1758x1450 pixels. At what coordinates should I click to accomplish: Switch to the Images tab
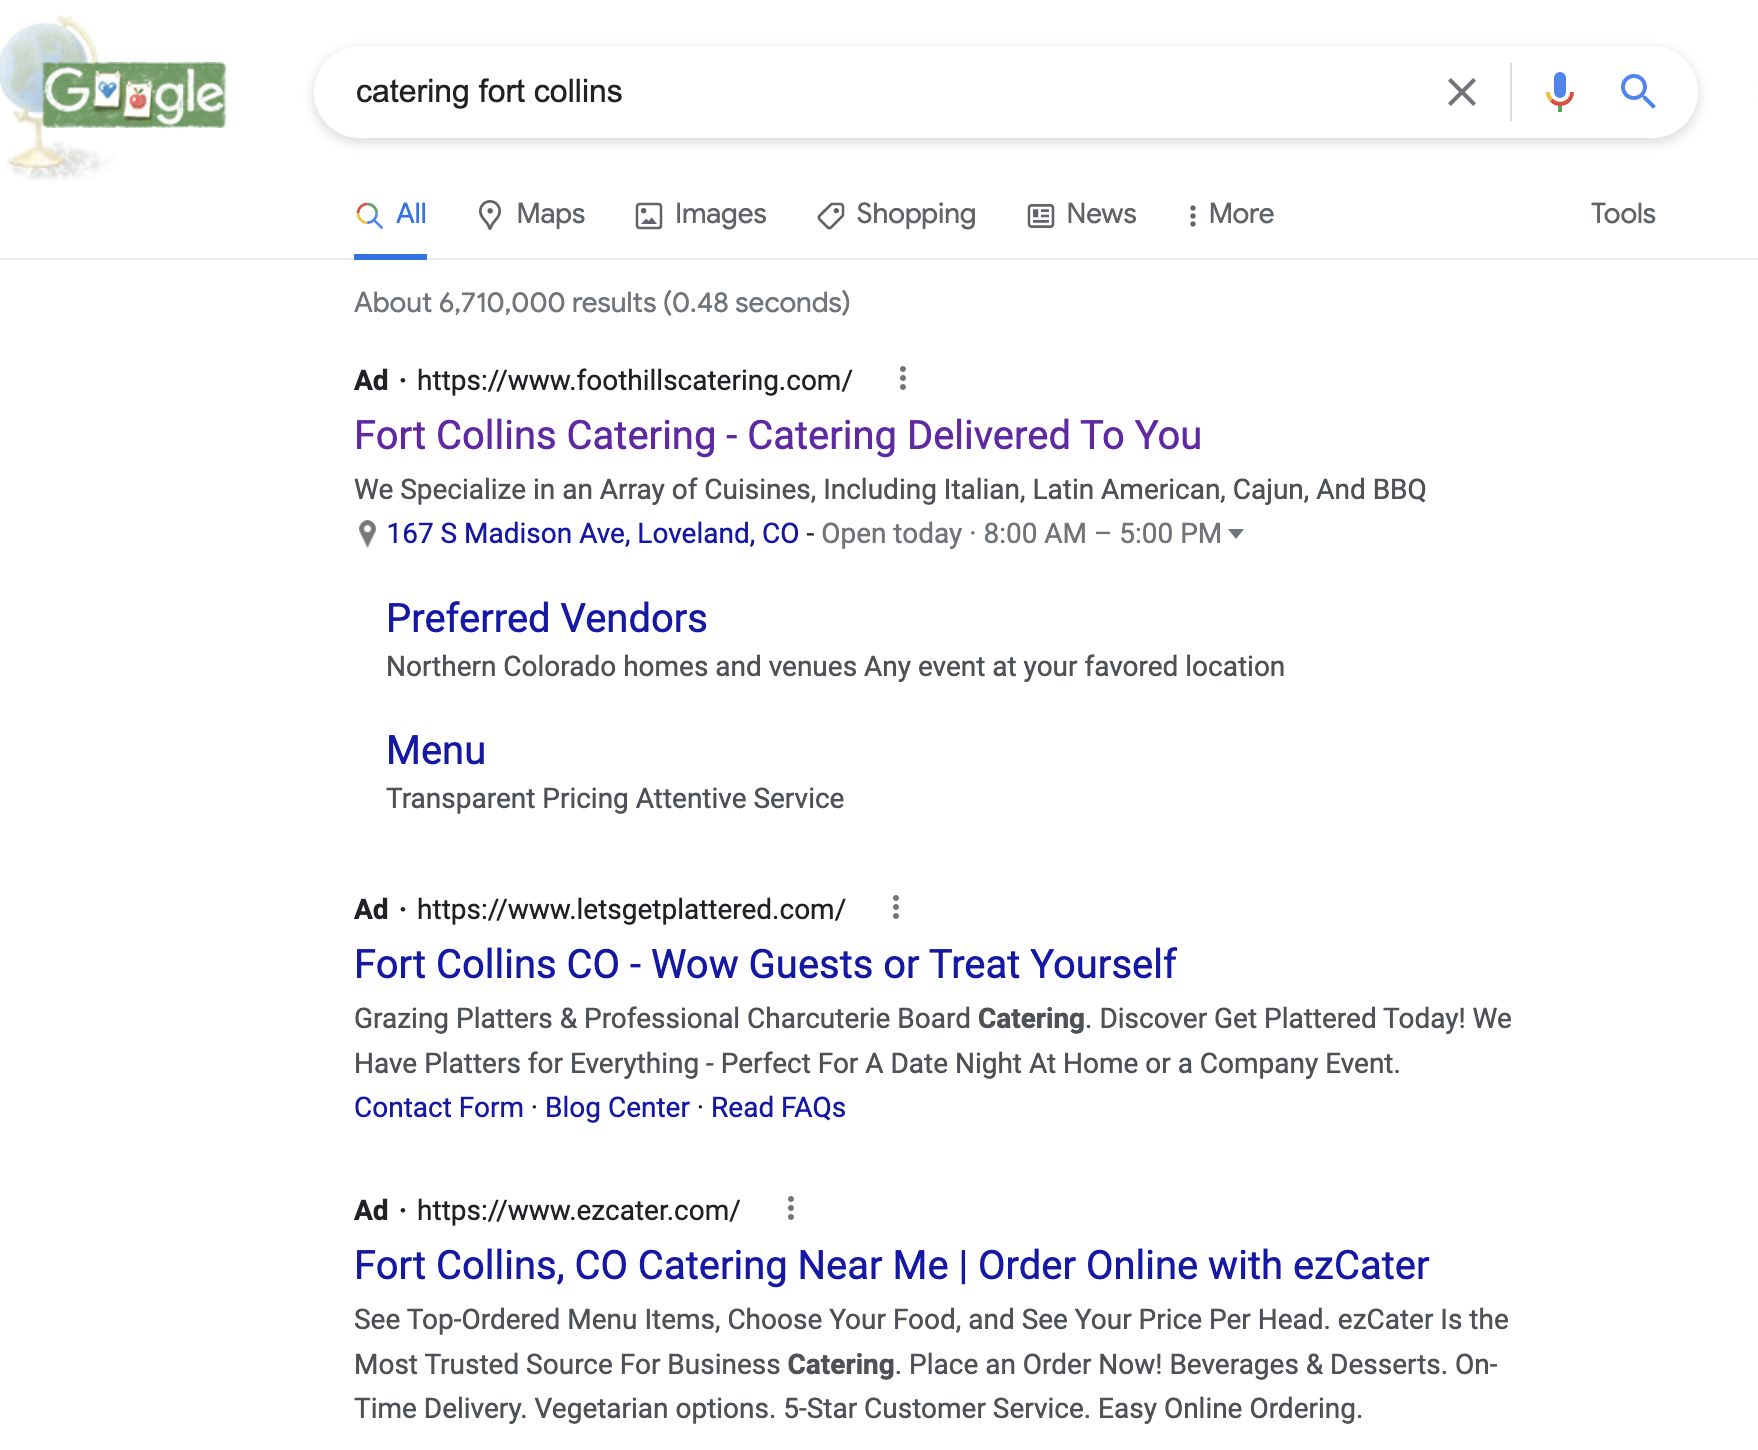point(701,214)
